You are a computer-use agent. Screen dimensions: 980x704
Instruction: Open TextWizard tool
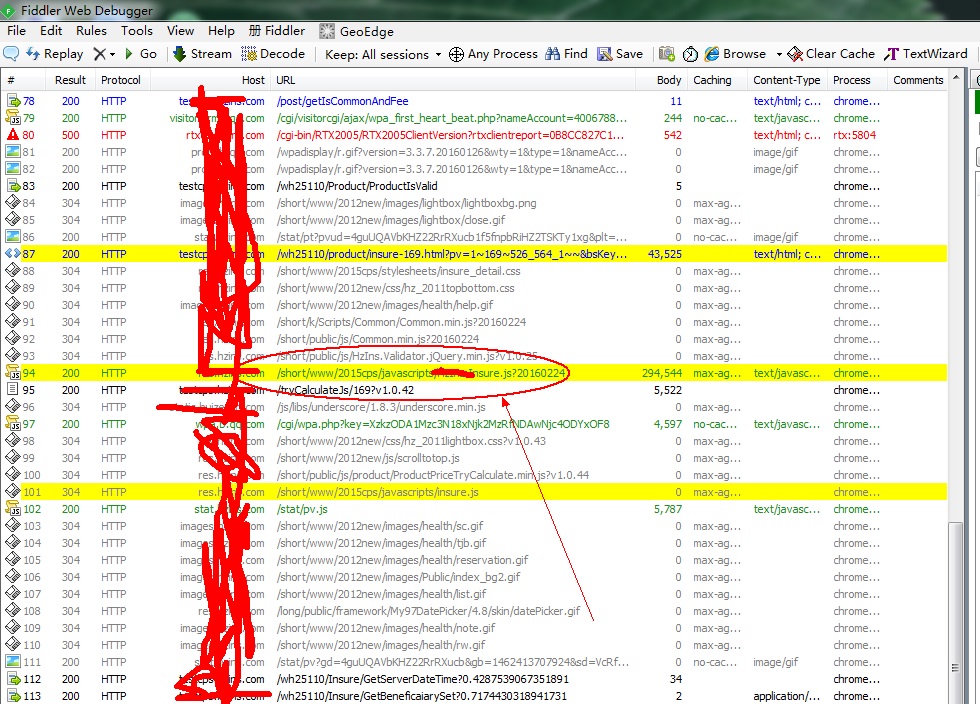926,54
